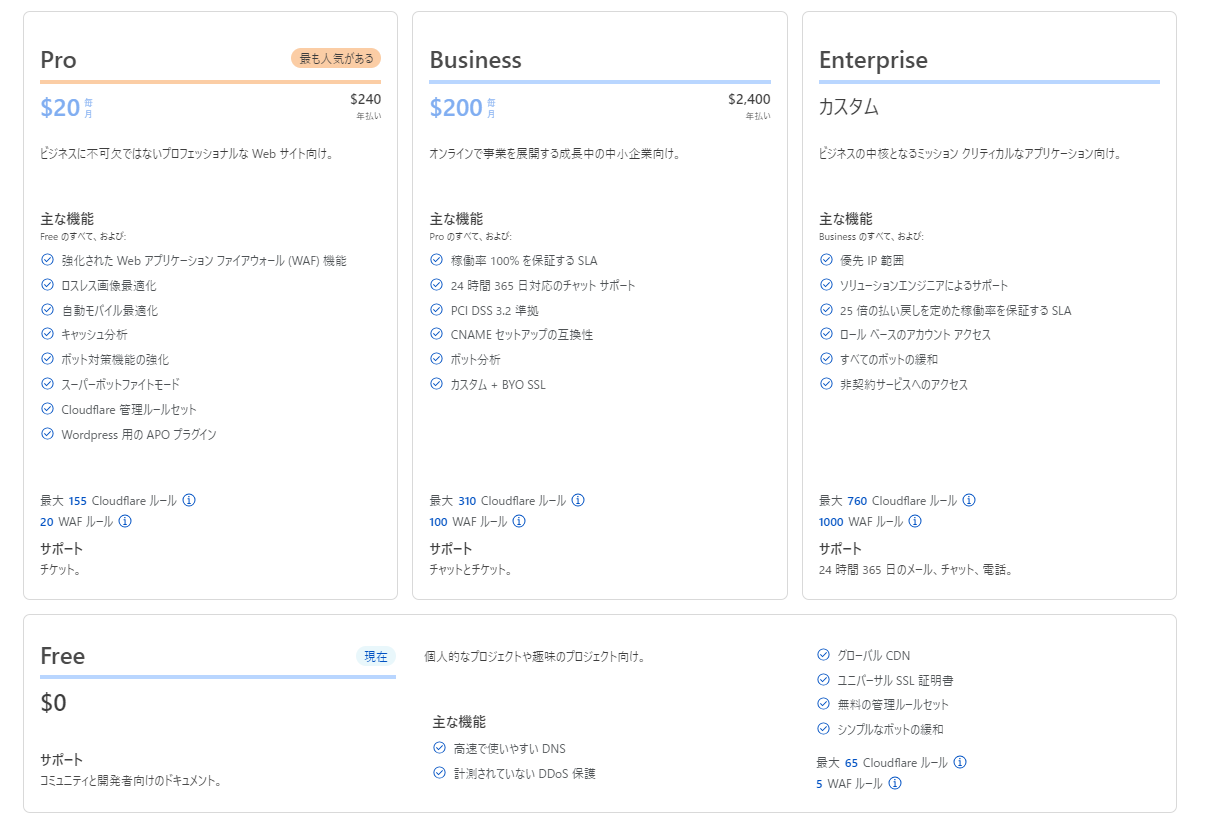Click ボット対策機能の強化 feature text
The image size is (1211, 827).
[115, 359]
